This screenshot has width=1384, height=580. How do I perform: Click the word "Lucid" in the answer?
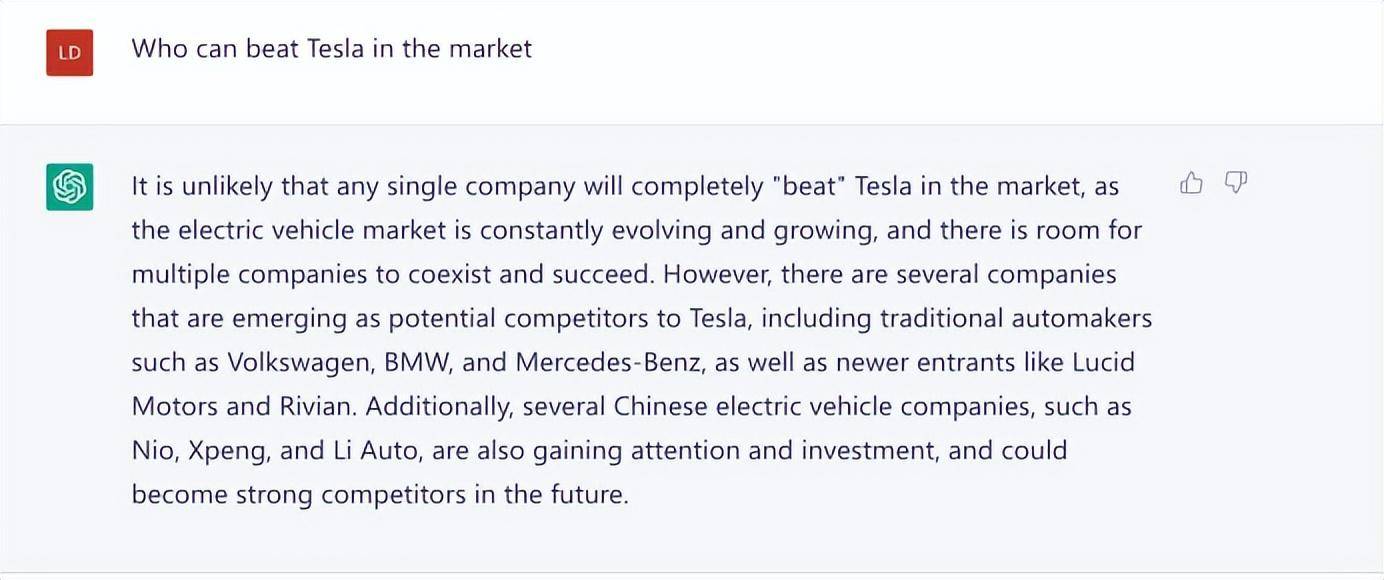1103,362
